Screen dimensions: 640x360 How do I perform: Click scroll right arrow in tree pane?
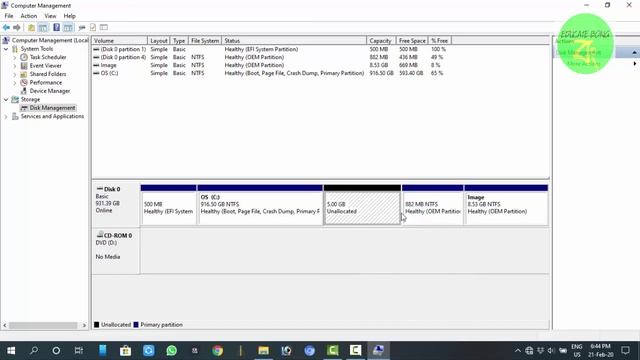84,325
